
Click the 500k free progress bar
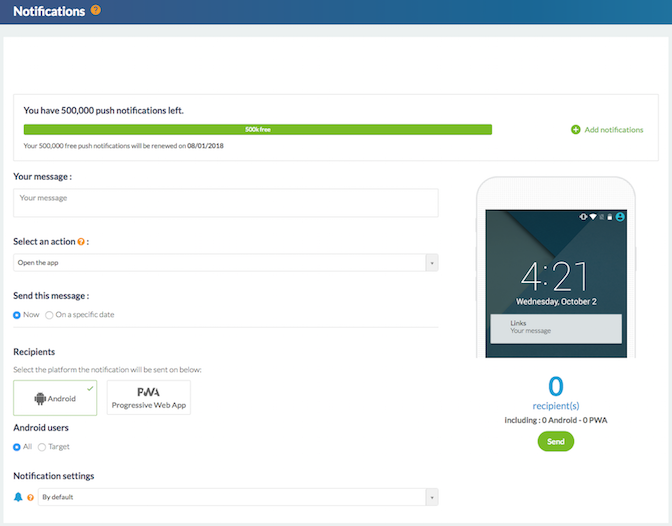coord(258,130)
